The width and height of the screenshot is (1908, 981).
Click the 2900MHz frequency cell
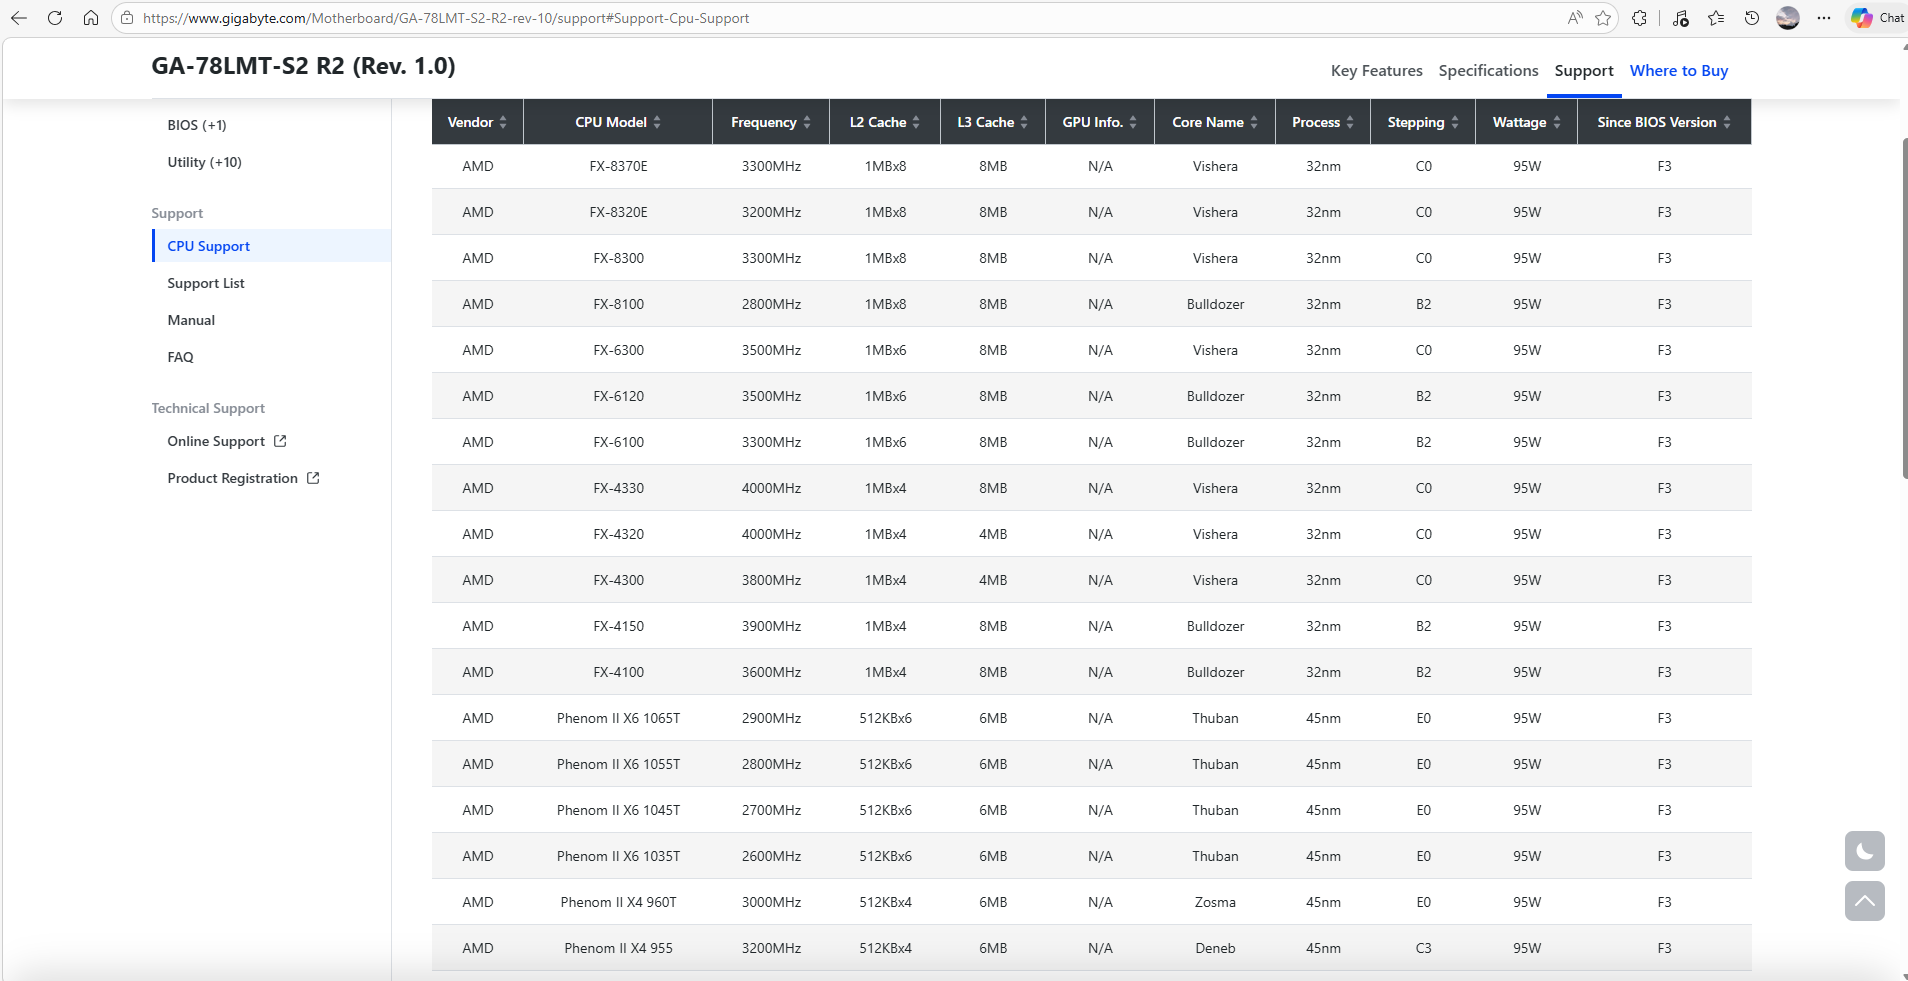(771, 718)
